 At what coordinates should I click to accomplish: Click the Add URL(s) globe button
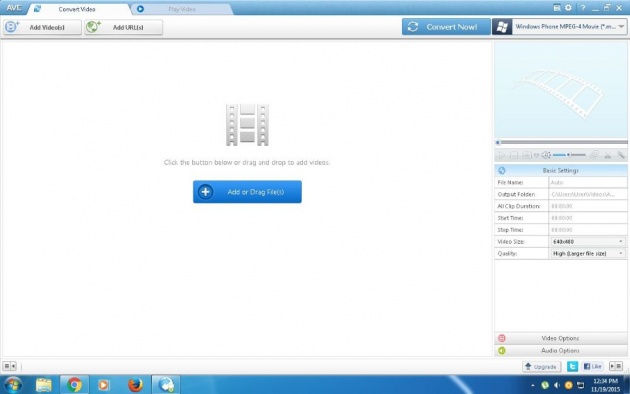tap(123, 27)
